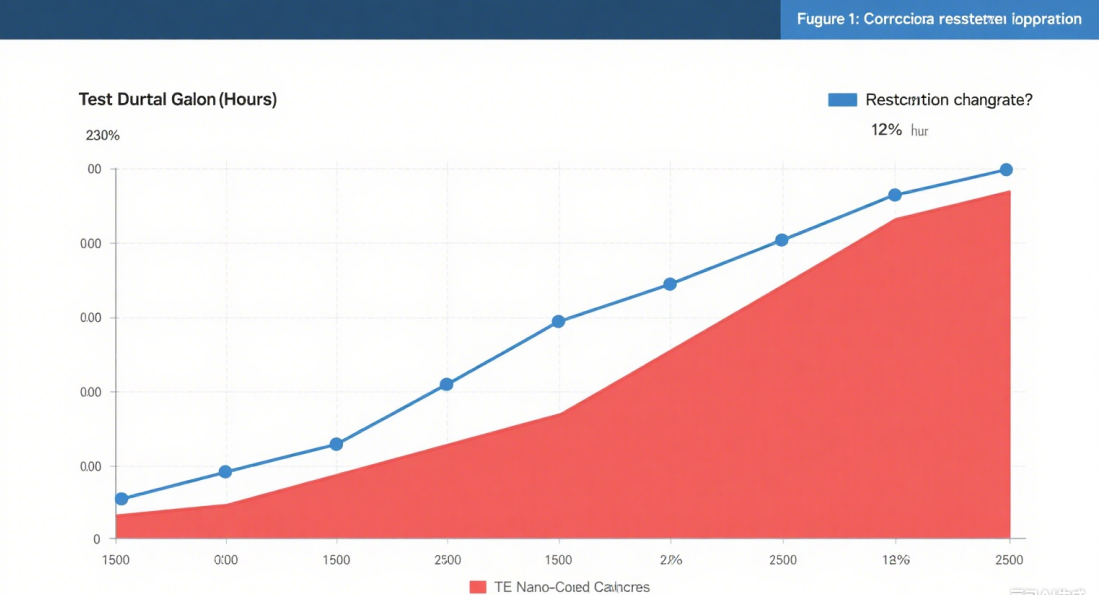1099x595 pixels.
Task: Click blue data point above 12% axis label
Action: coord(895,195)
